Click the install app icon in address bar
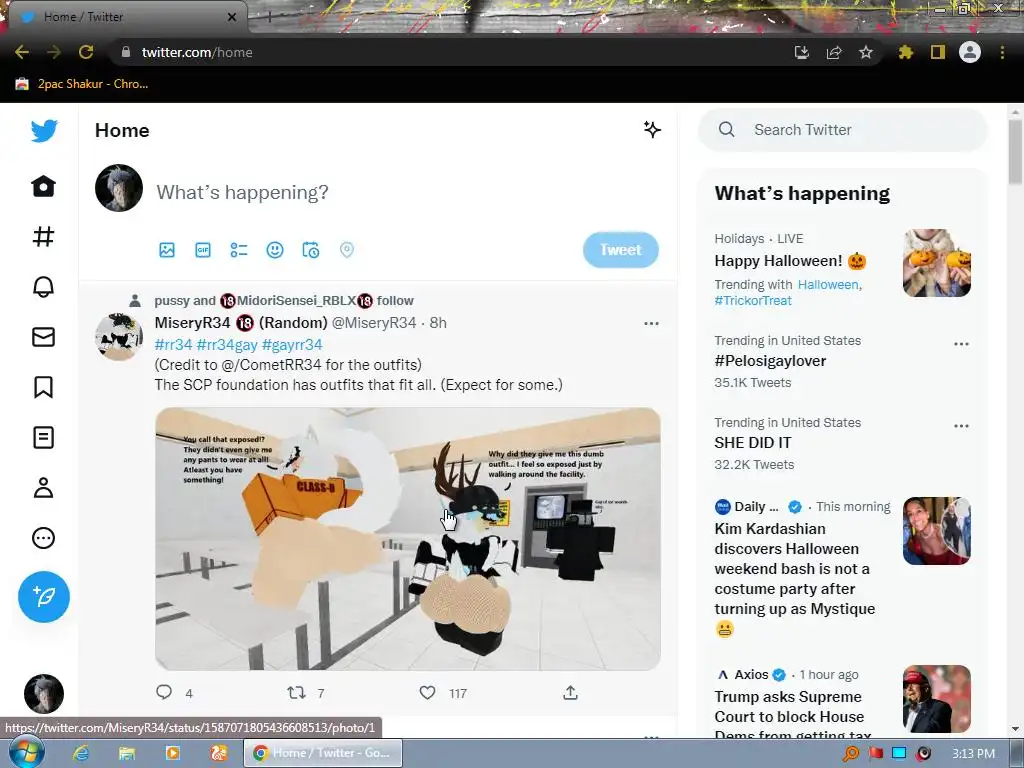Screen dimensions: 1024x768 (x=802, y=52)
